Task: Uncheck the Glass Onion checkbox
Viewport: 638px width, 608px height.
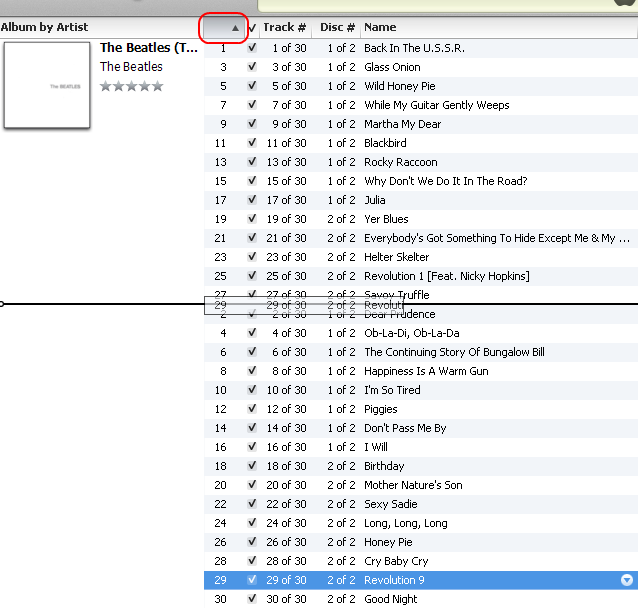Action: 252,66
